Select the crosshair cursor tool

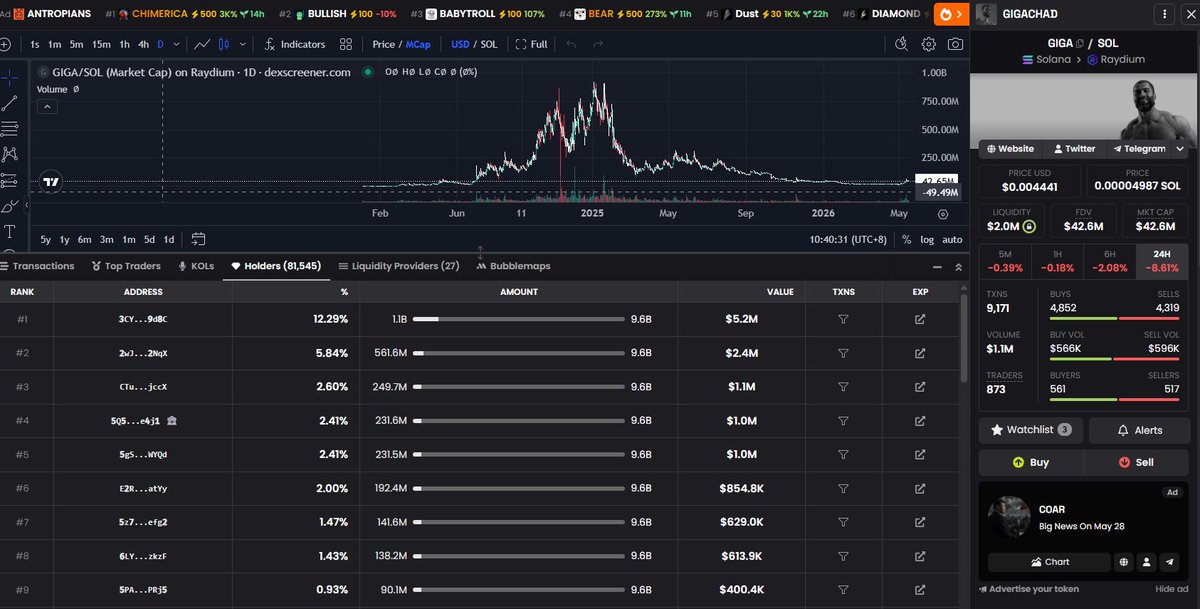point(10,77)
